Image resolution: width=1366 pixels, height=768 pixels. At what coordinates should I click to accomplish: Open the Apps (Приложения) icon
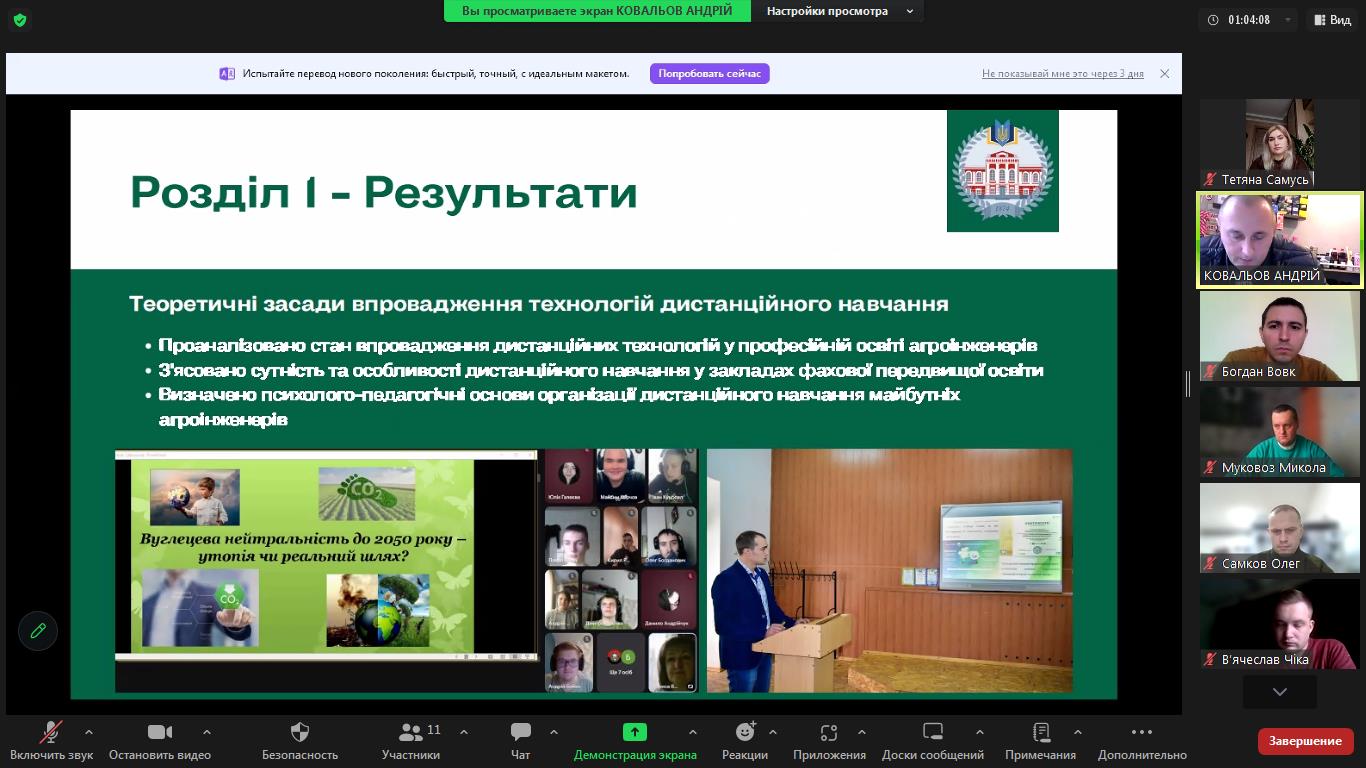pos(828,732)
